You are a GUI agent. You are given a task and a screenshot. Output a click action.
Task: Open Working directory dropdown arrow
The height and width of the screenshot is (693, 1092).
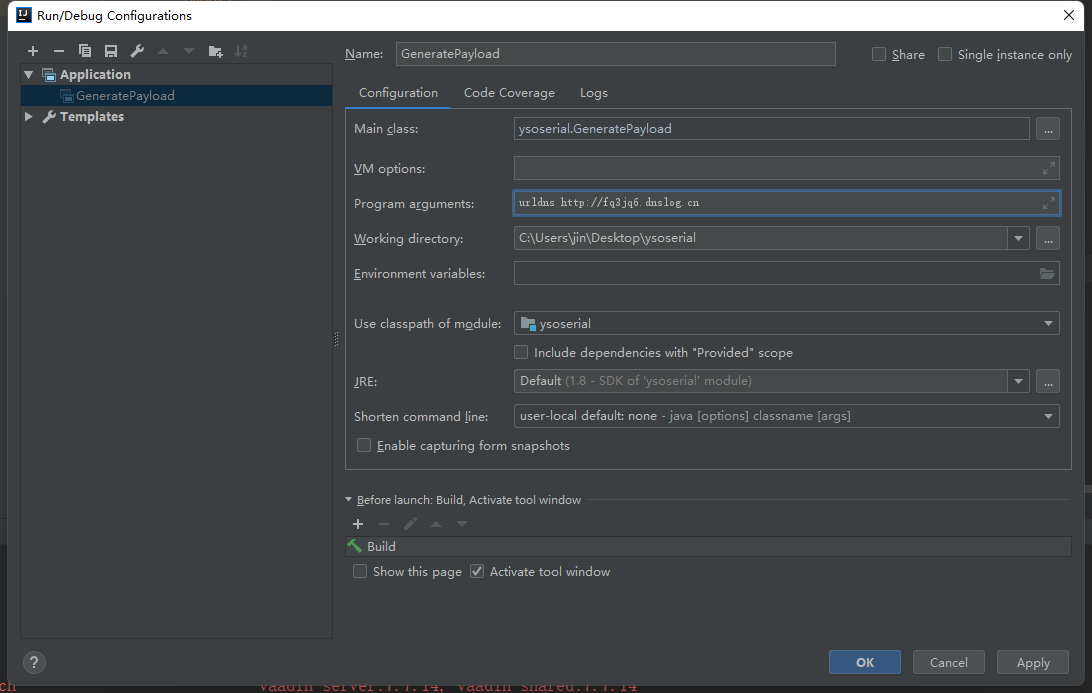click(1018, 238)
